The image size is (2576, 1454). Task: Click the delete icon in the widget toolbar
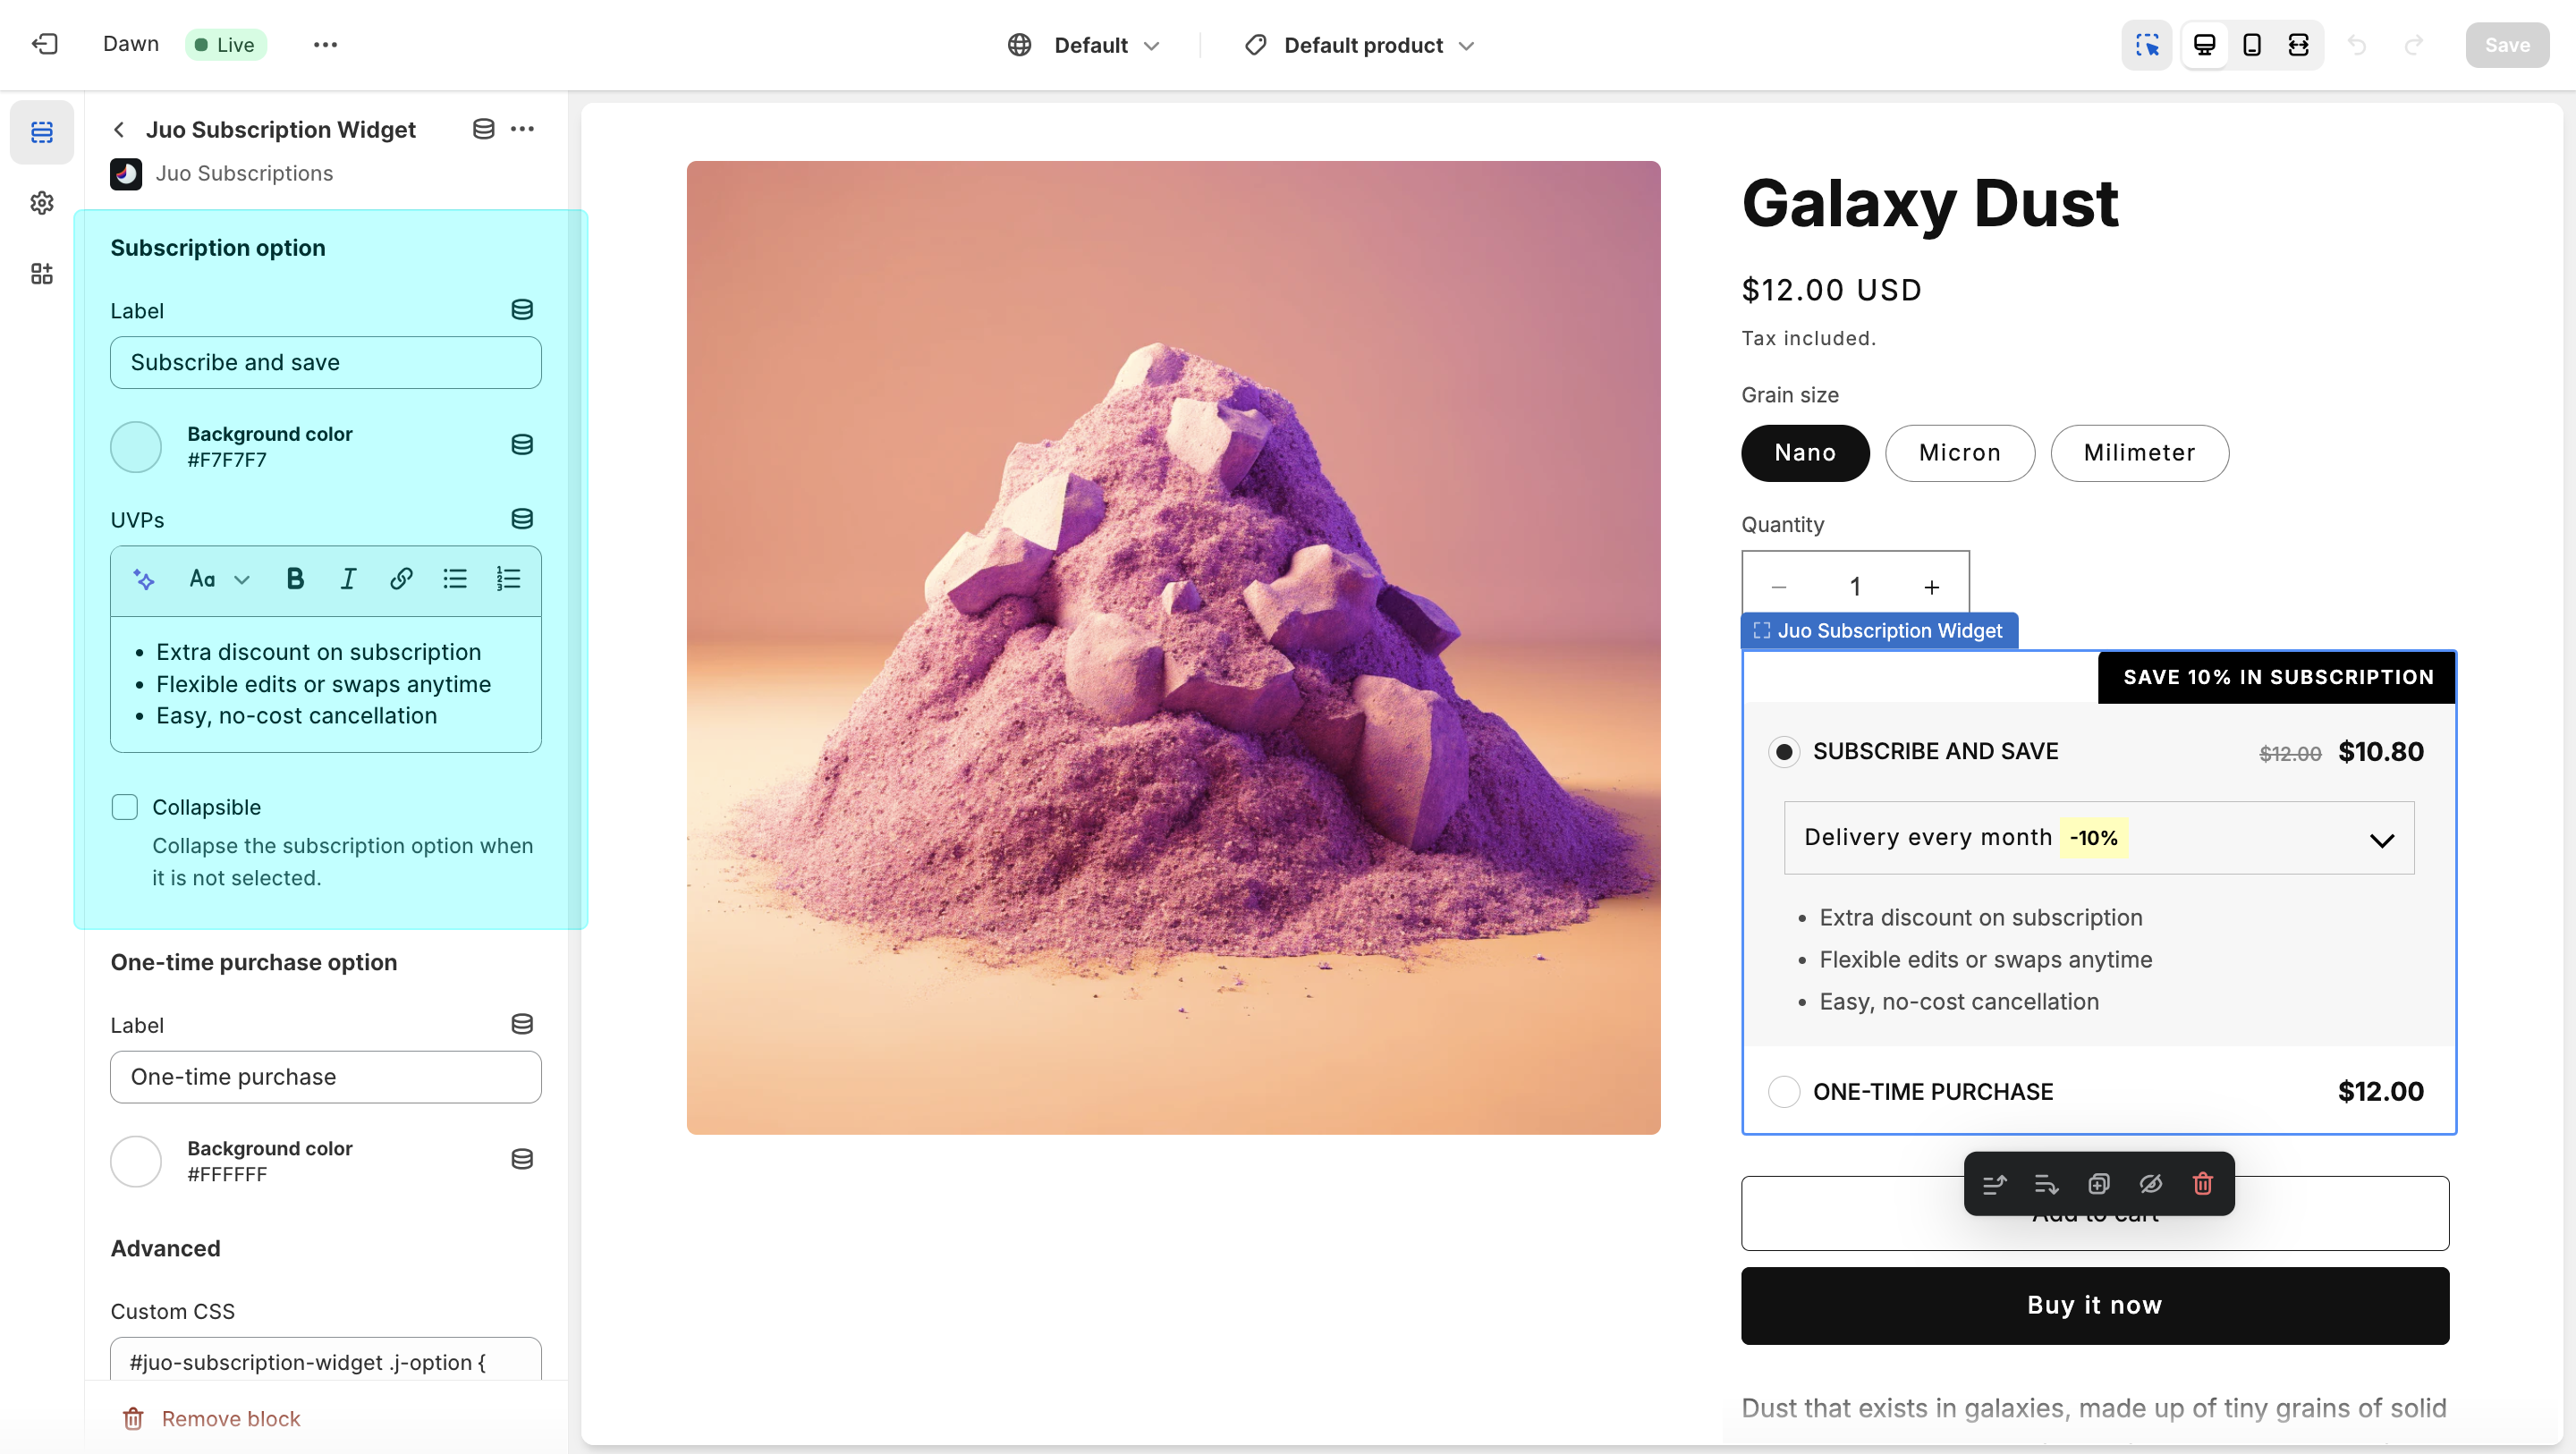point(2203,1183)
